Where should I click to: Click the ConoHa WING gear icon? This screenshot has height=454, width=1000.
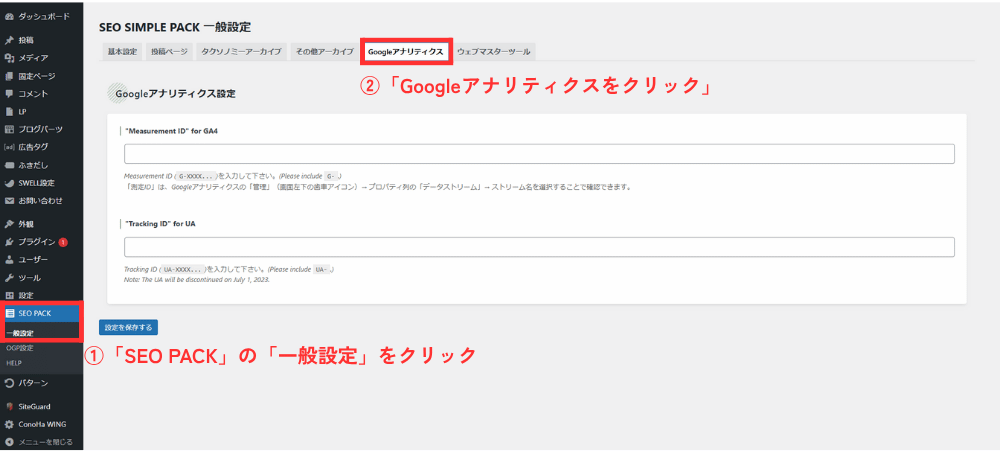point(9,424)
